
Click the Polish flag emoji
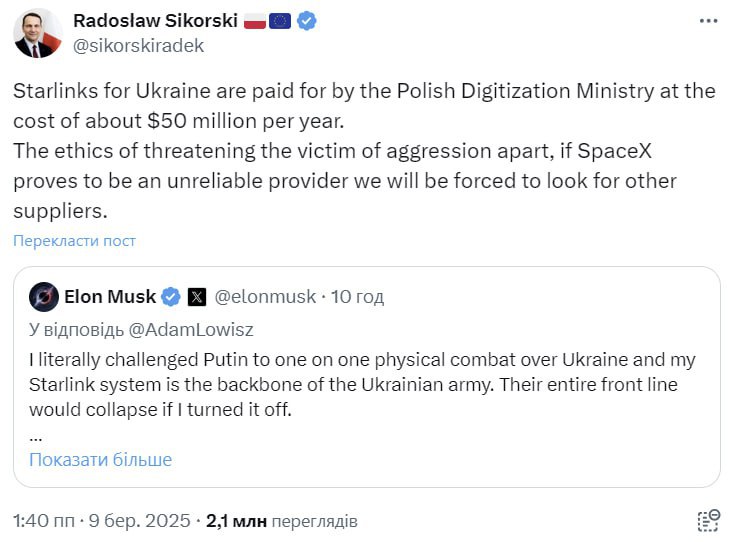[254, 21]
